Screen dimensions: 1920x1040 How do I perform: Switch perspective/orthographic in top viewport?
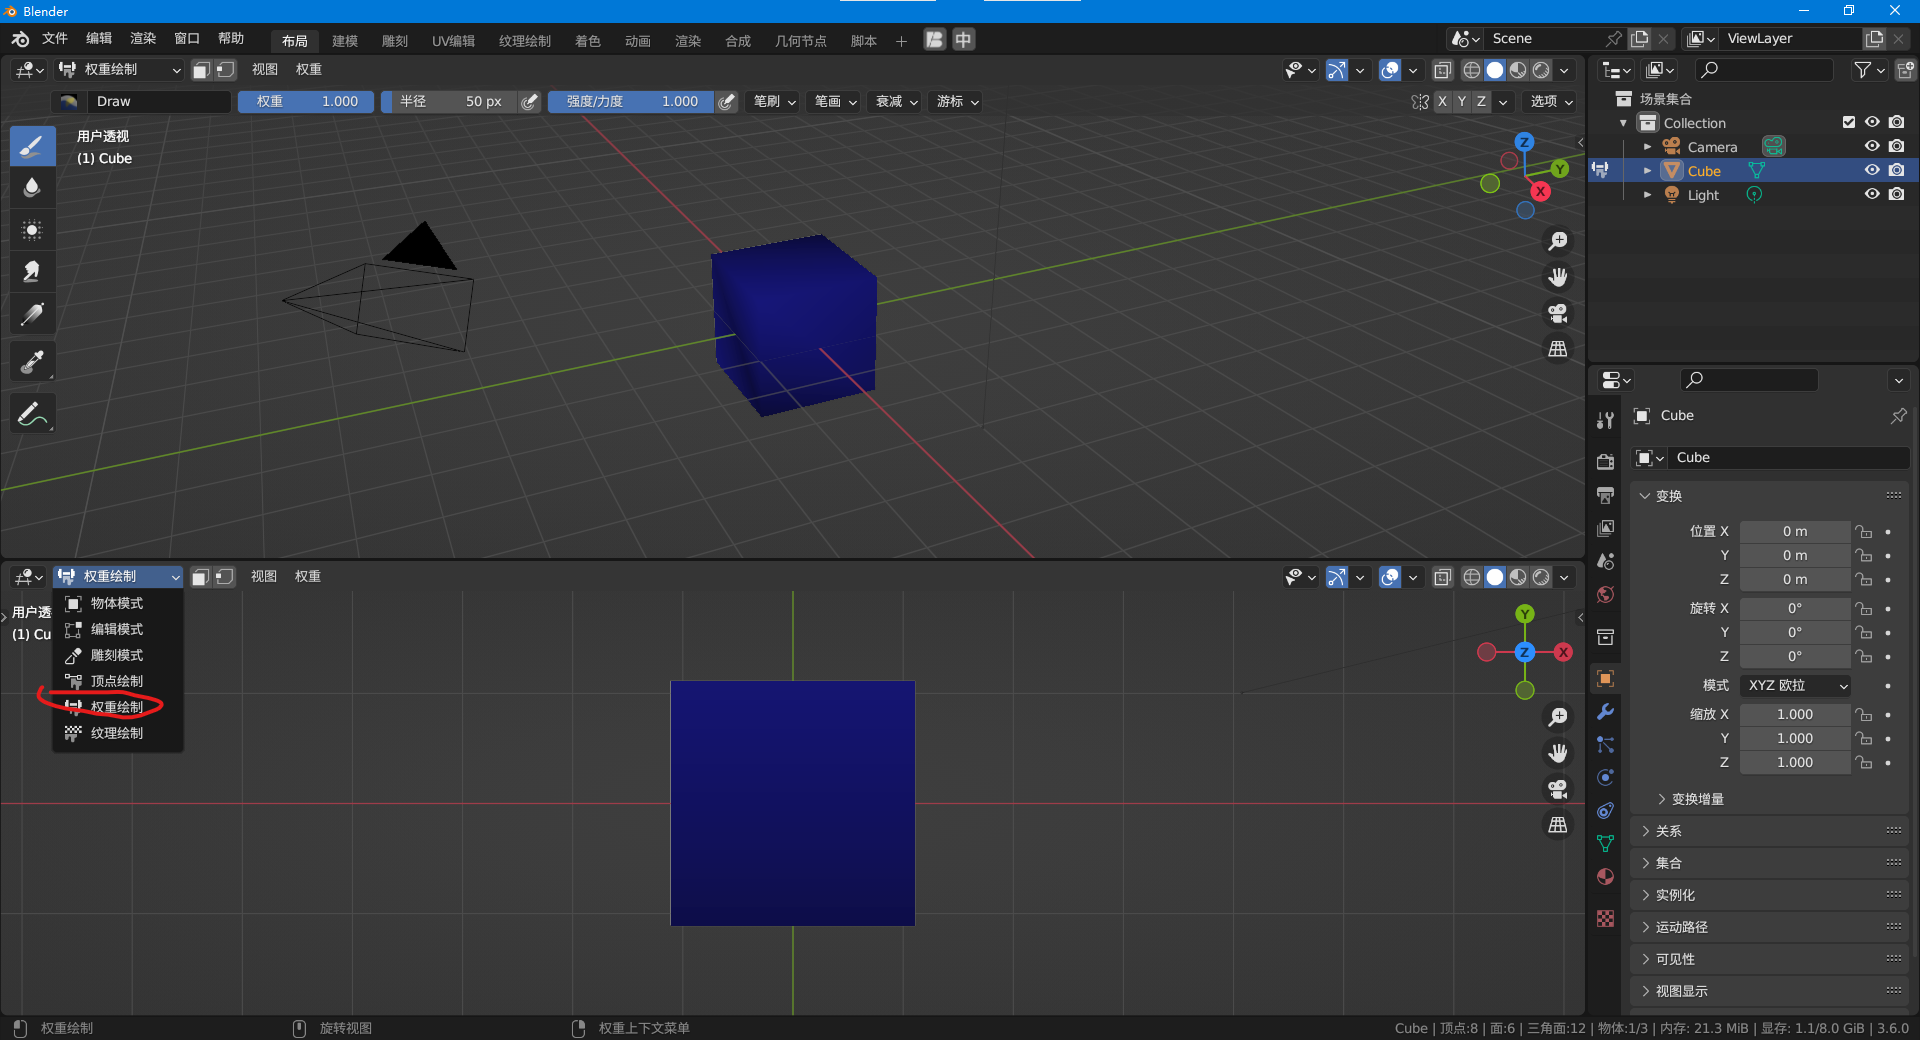(x=1558, y=349)
